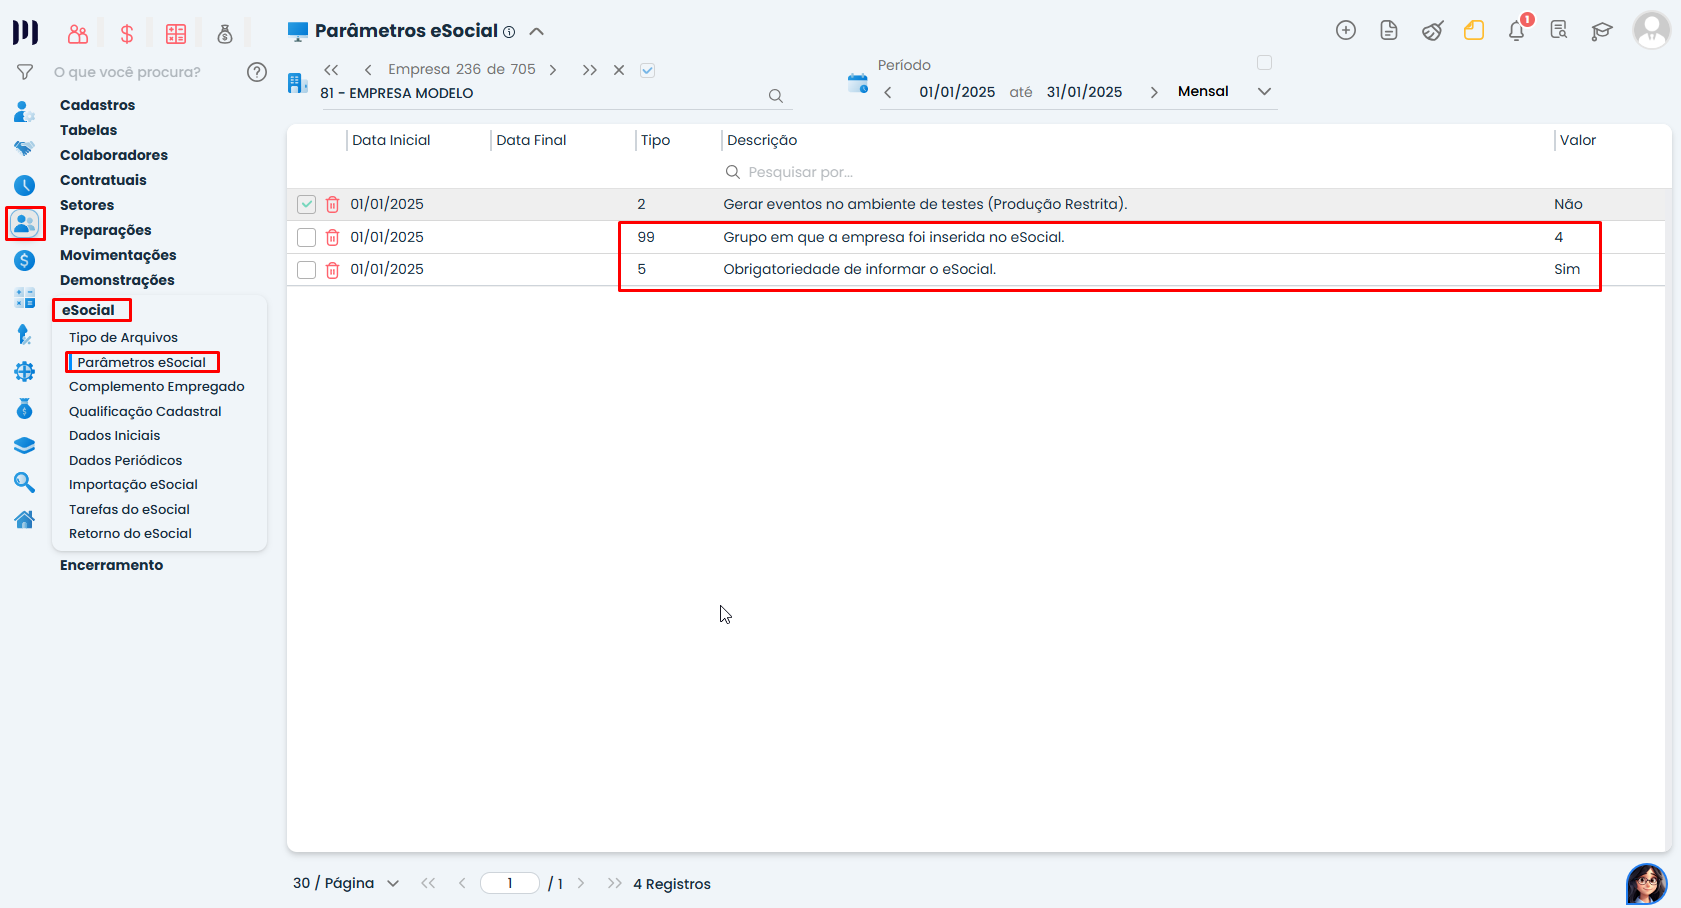Tick the checkbox for Obrigatoriedade row
Image resolution: width=1681 pixels, height=908 pixels.
pos(307,270)
